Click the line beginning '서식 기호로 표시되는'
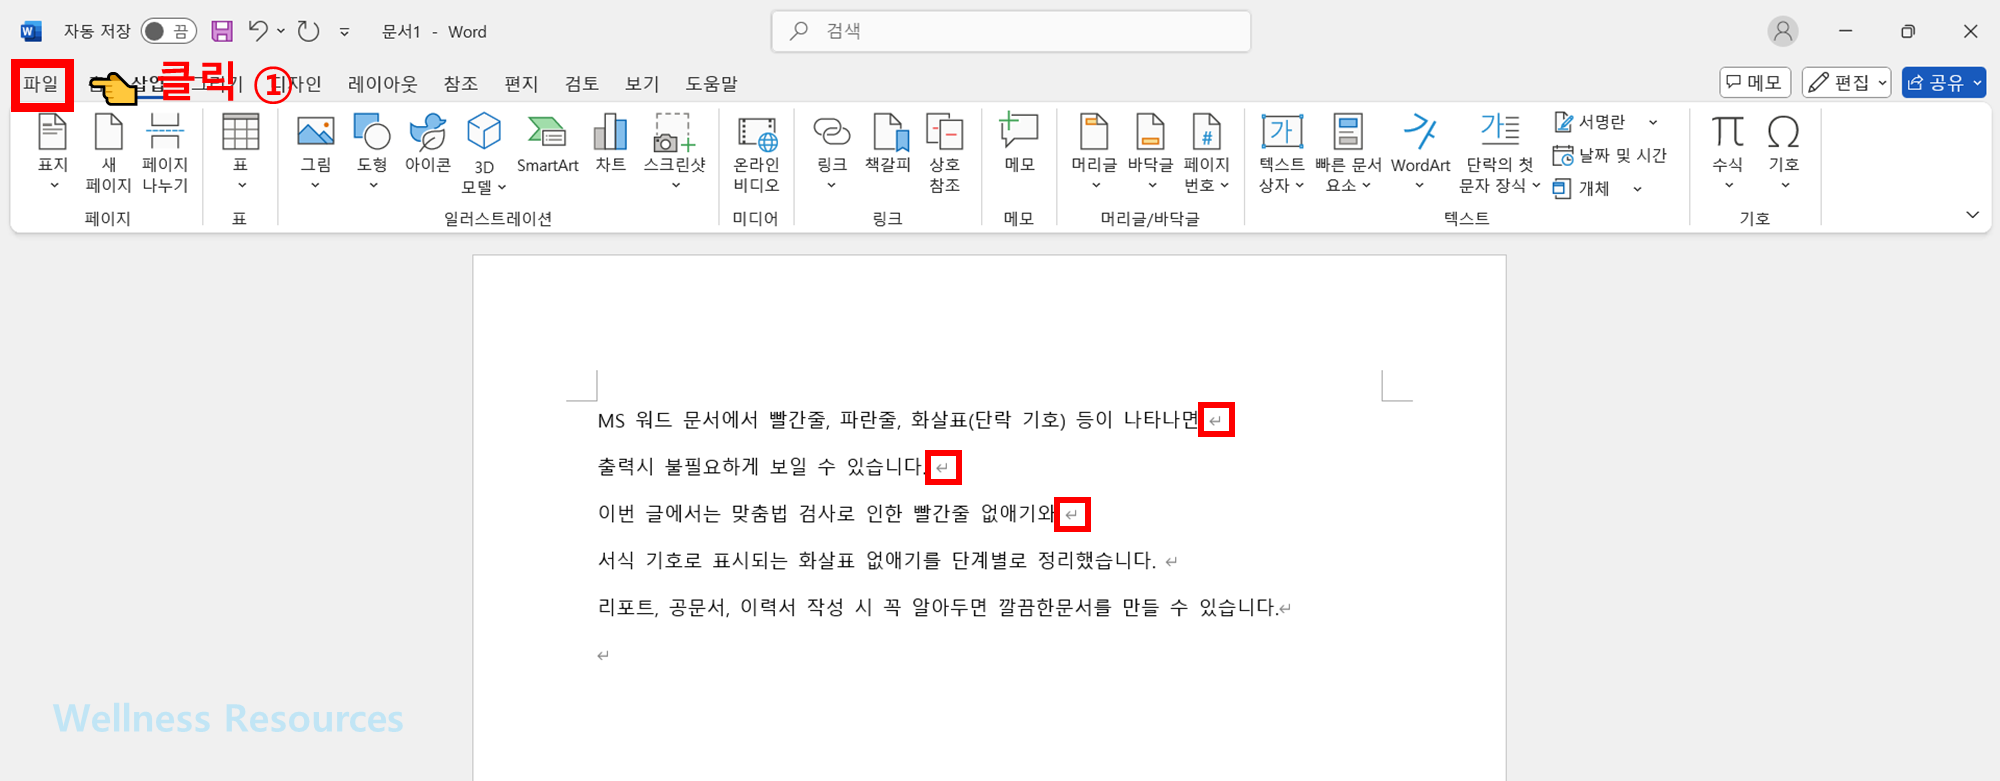 tap(876, 561)
